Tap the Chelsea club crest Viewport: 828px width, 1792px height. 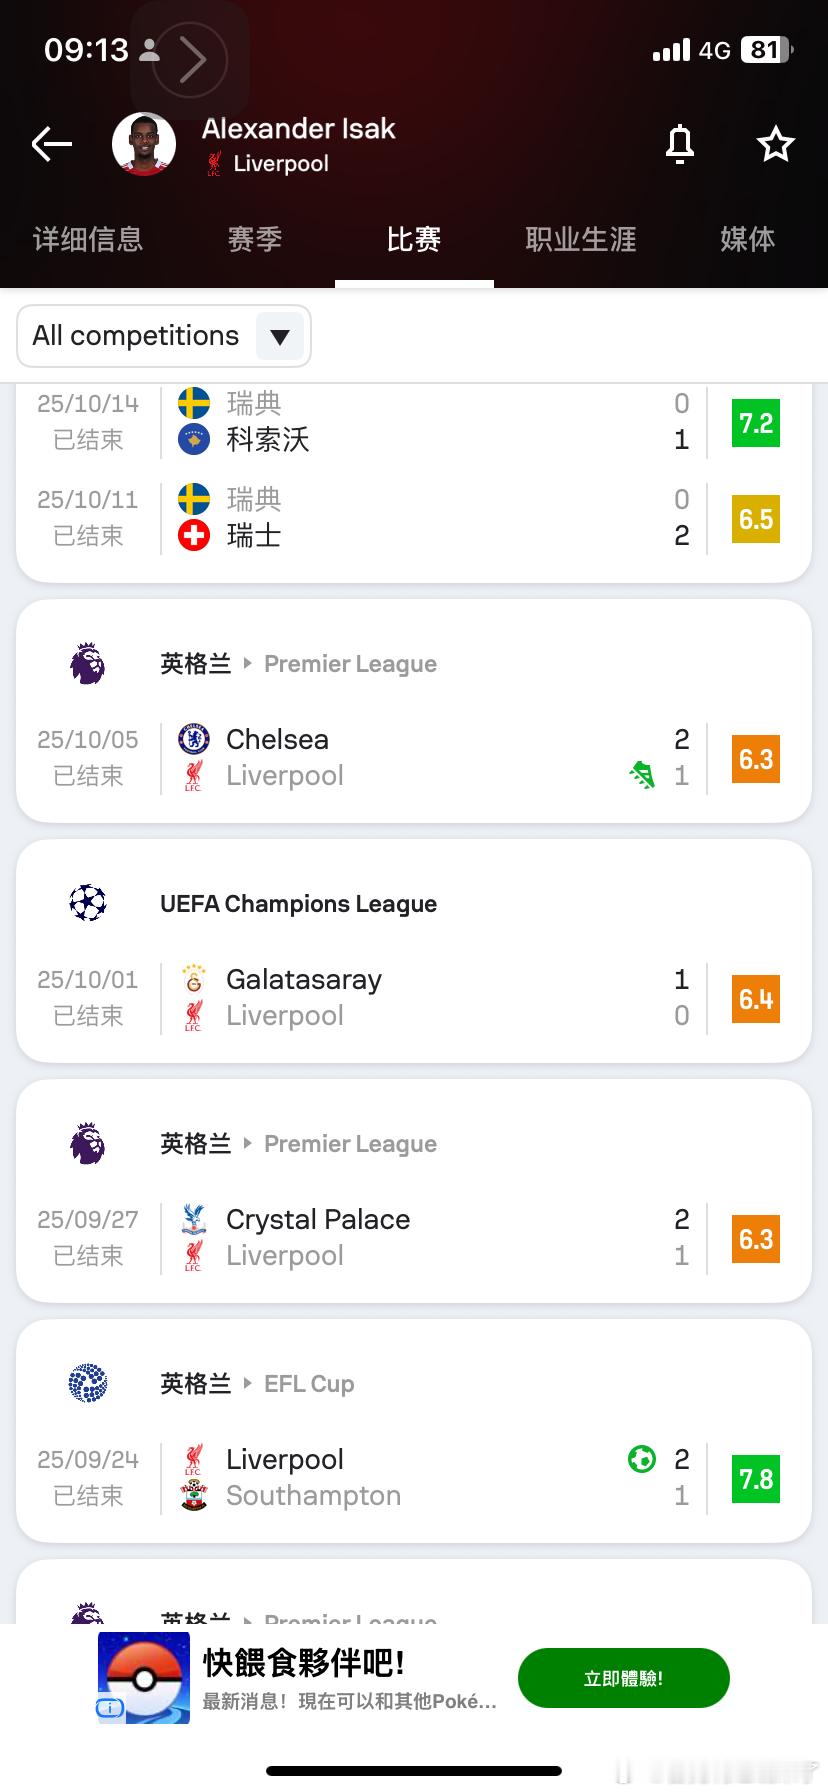pos(193,739)
